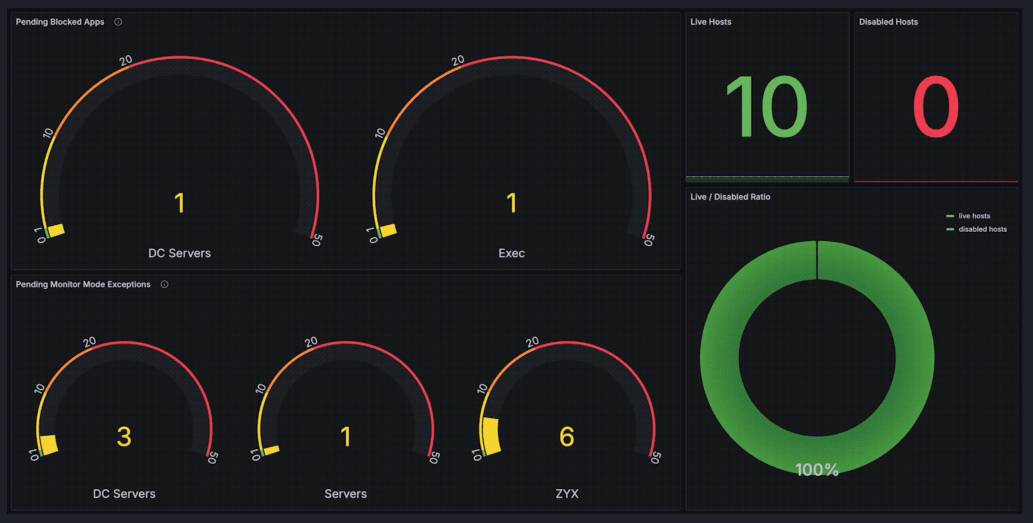This screenshot has height=523, width=1033.
Task: Click the live hosts legend color marker
Action: point(950,216)
